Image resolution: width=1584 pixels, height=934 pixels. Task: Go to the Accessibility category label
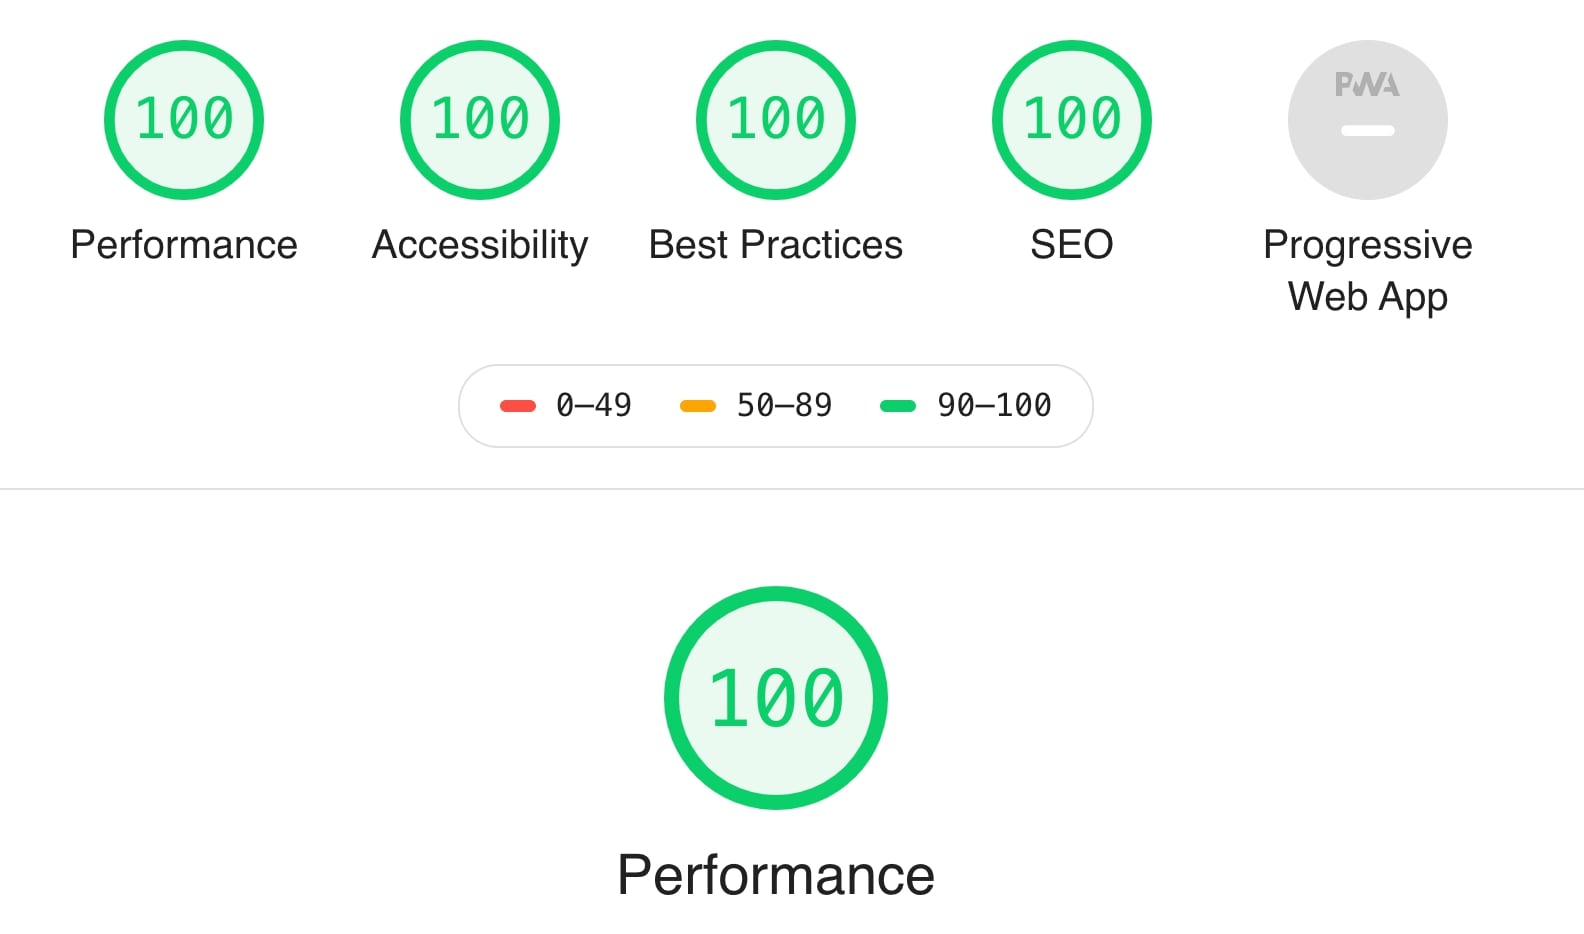coord(480,245)
